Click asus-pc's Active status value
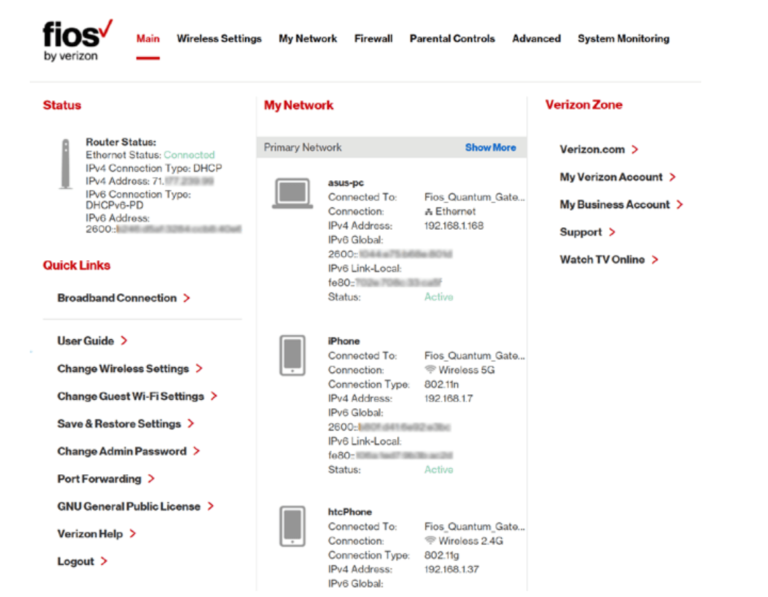 tap(438, 297)
